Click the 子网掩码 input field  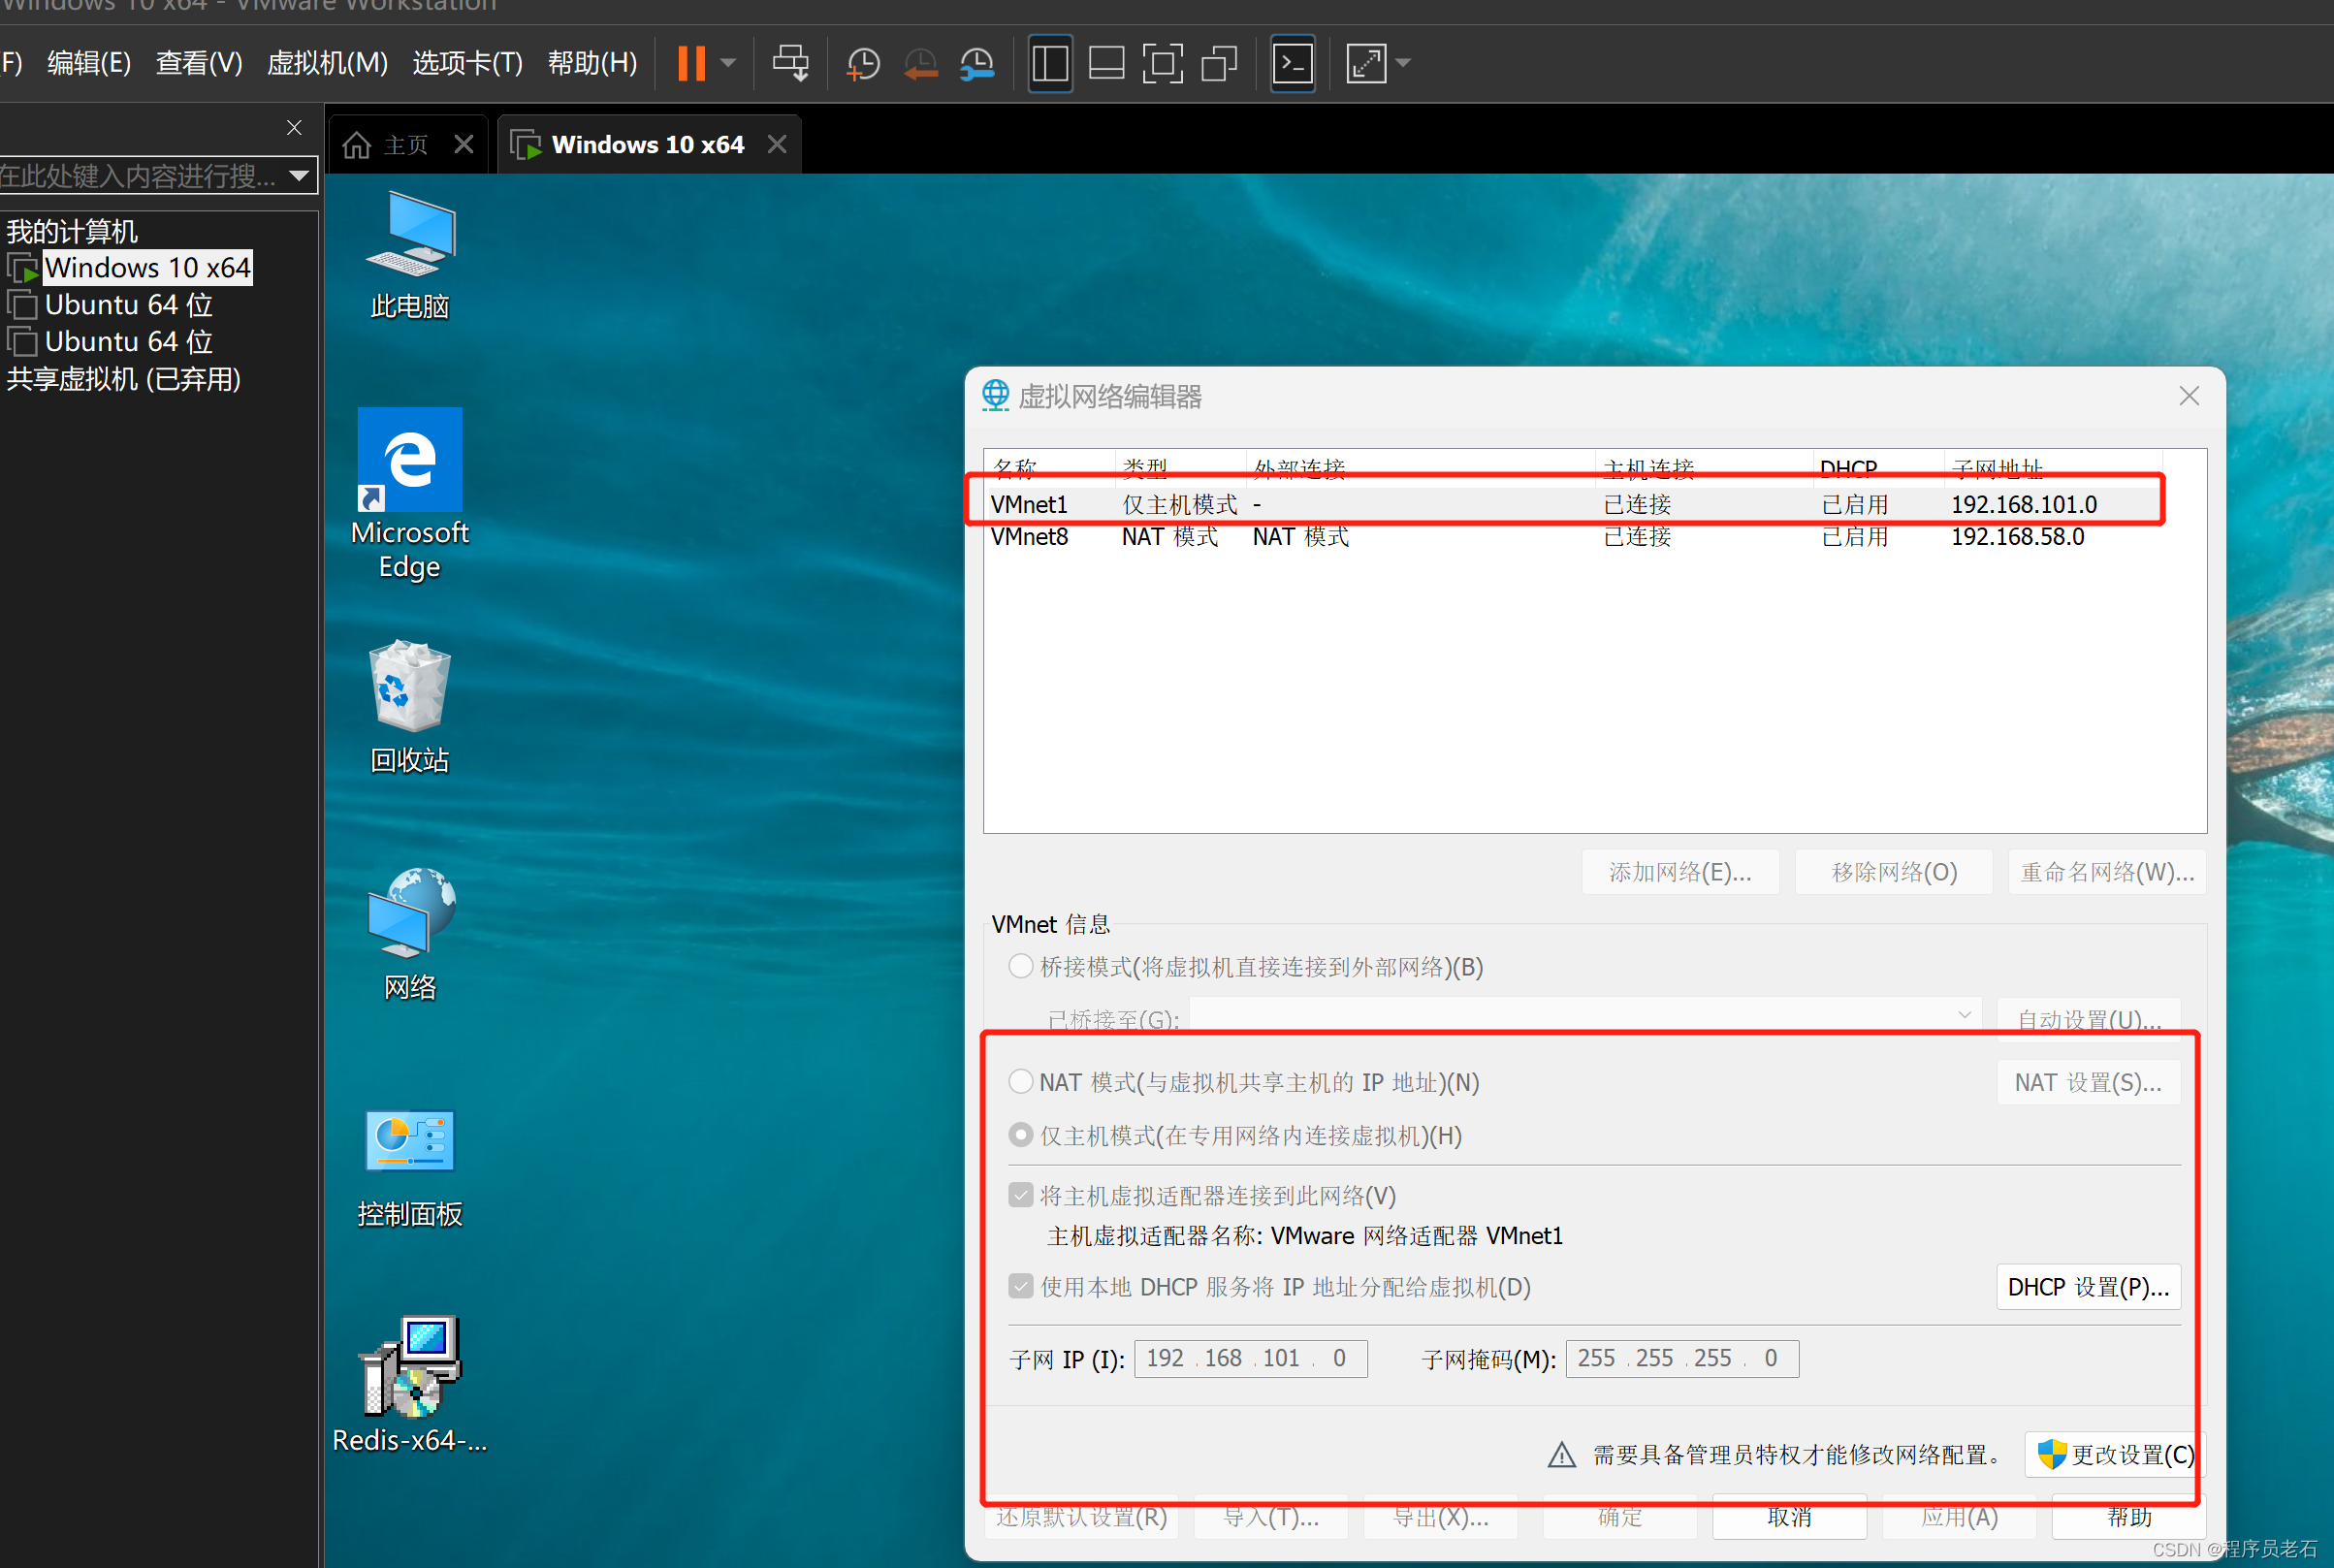tap(1682, 1358)
